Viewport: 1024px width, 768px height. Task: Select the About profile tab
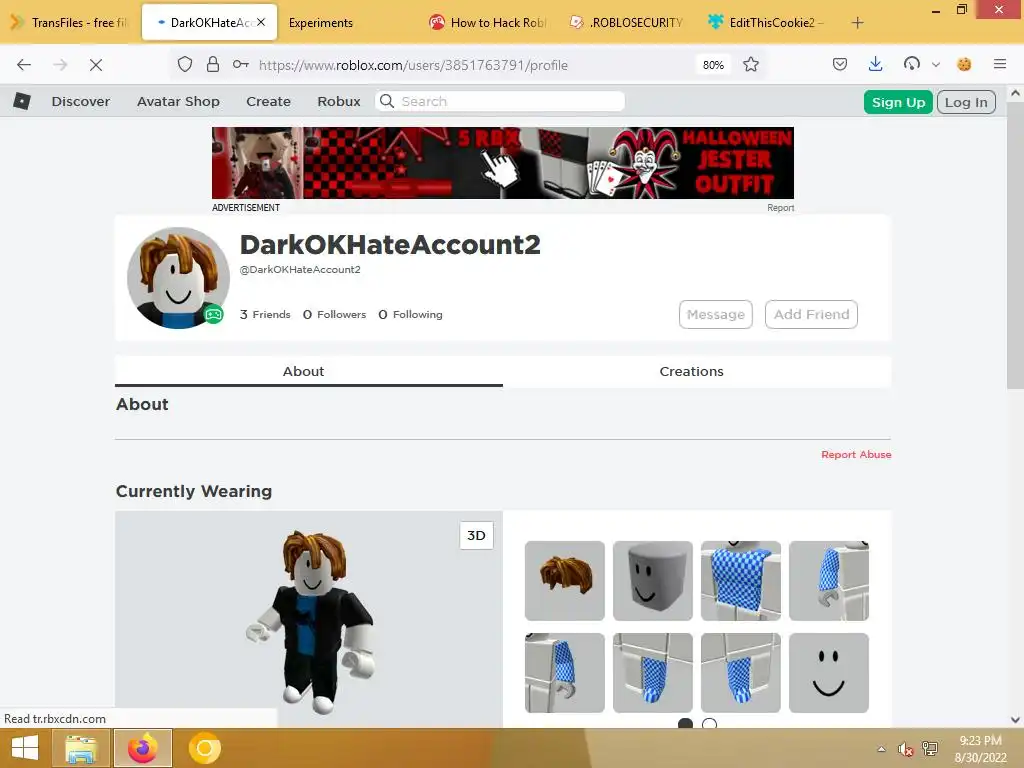309,372
